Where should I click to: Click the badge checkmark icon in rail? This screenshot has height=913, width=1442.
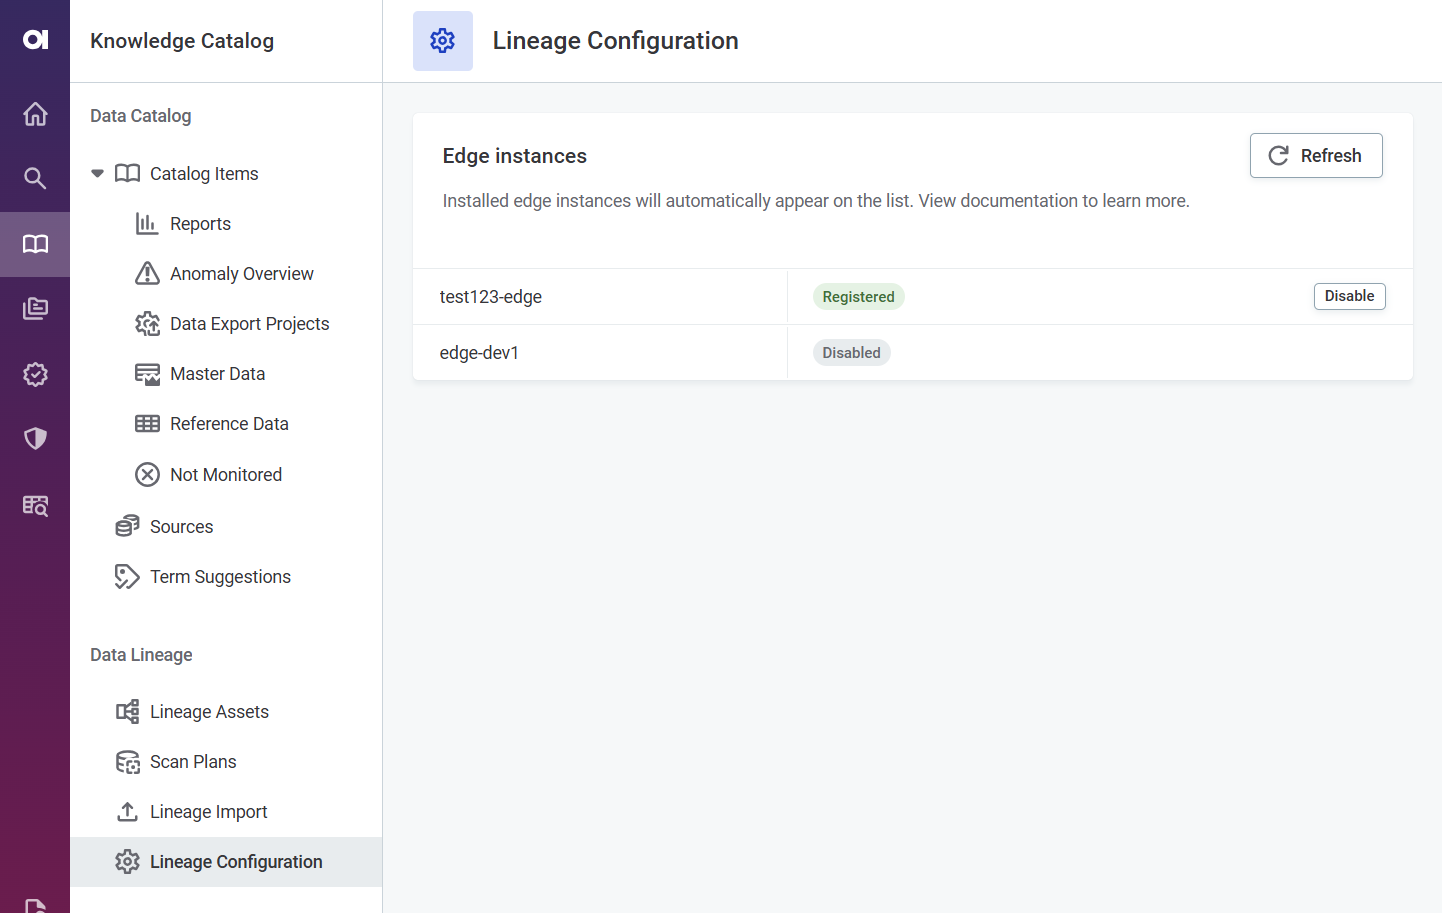(x=35, y=374)
